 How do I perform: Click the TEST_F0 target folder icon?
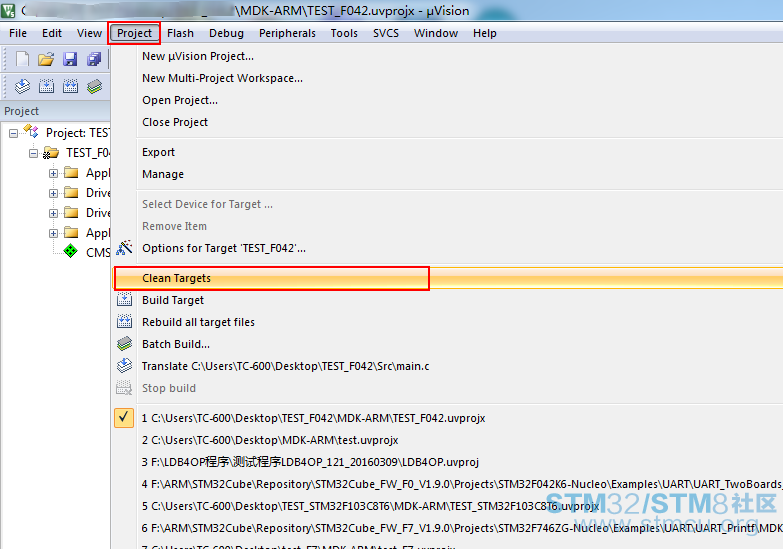point(51,152)
